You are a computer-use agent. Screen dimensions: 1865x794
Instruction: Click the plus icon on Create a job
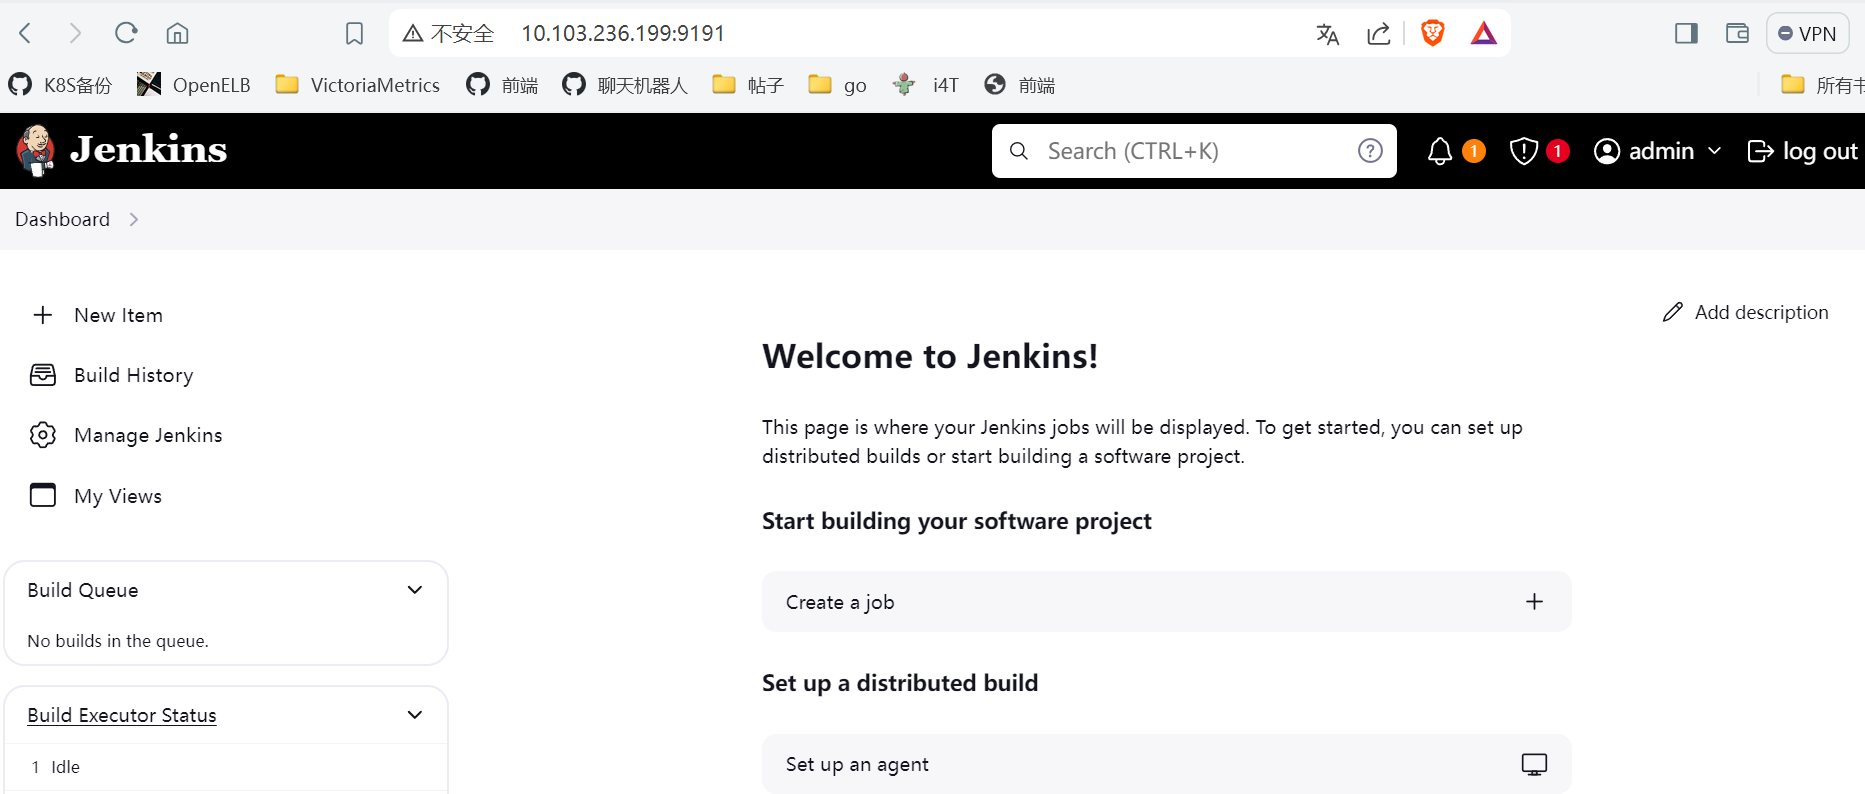1535,602
